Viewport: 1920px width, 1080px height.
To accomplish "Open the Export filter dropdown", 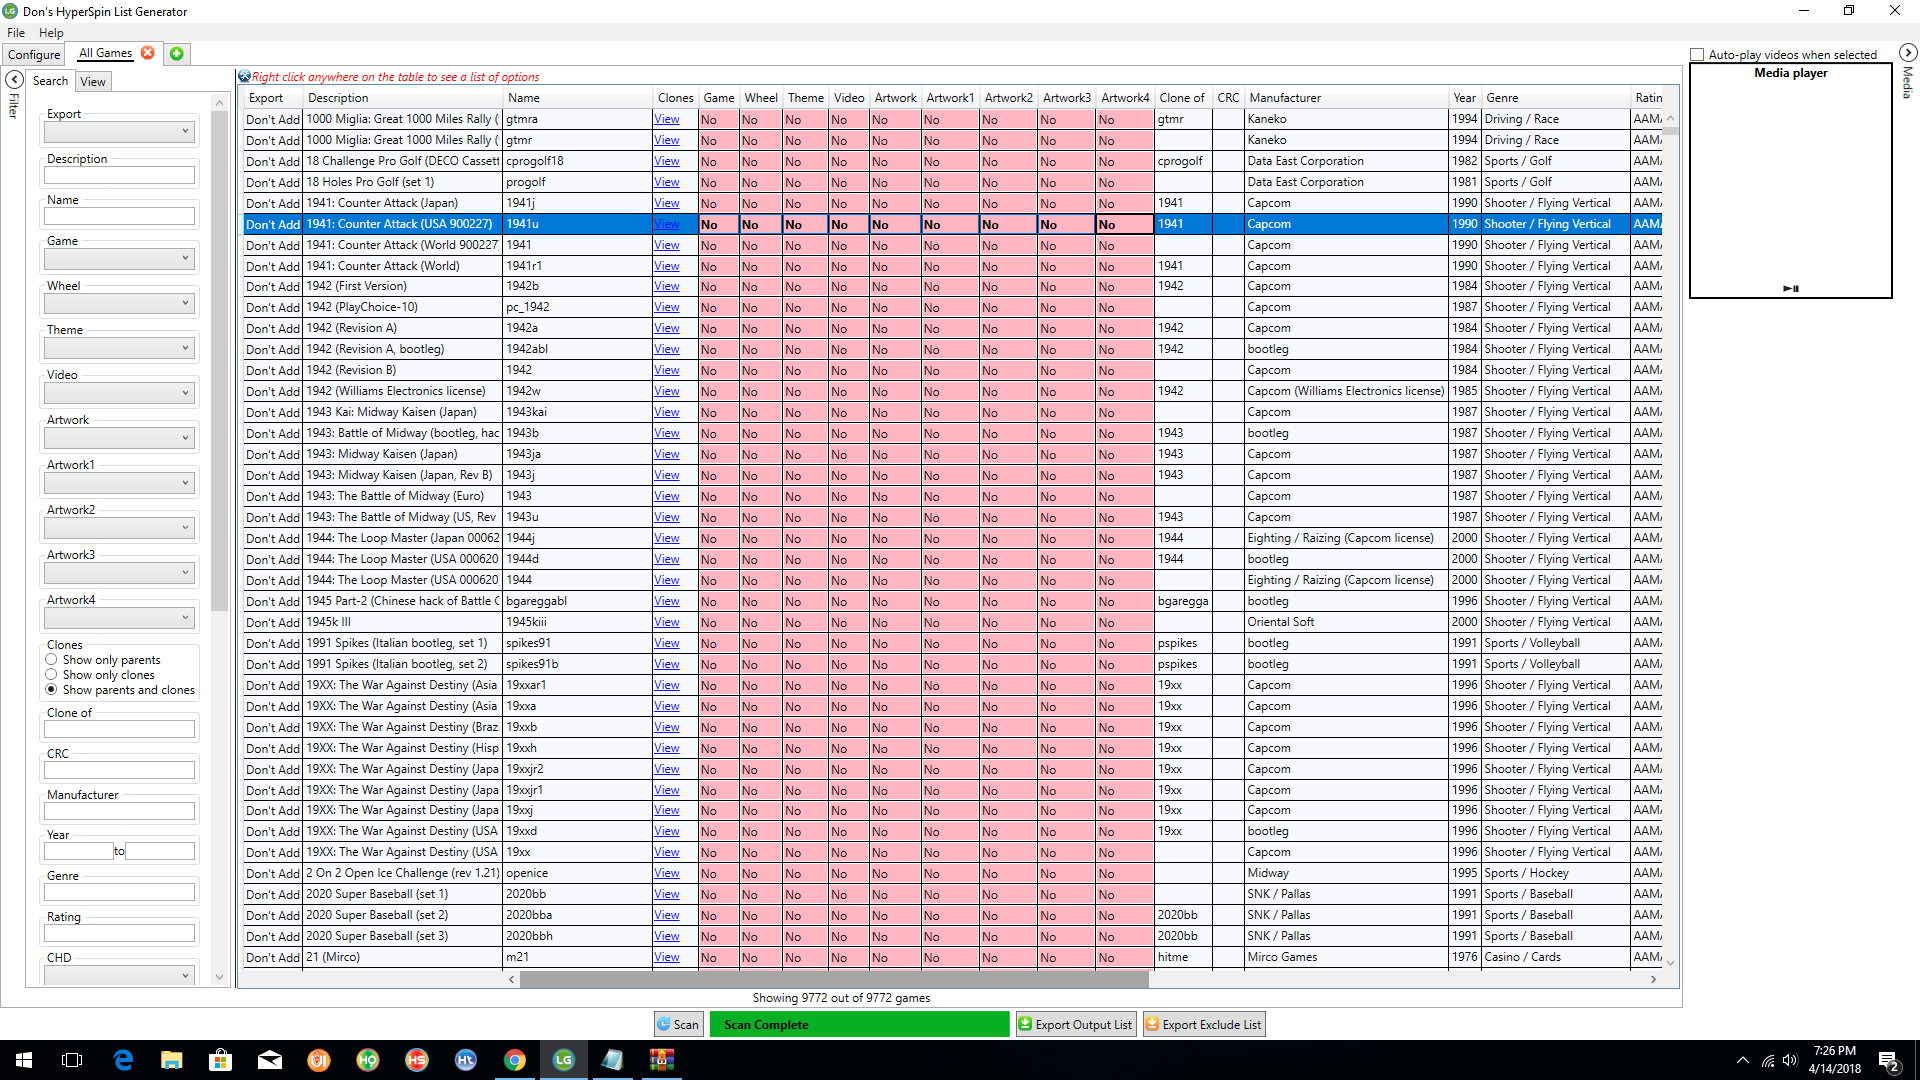I will pos(119,131).
